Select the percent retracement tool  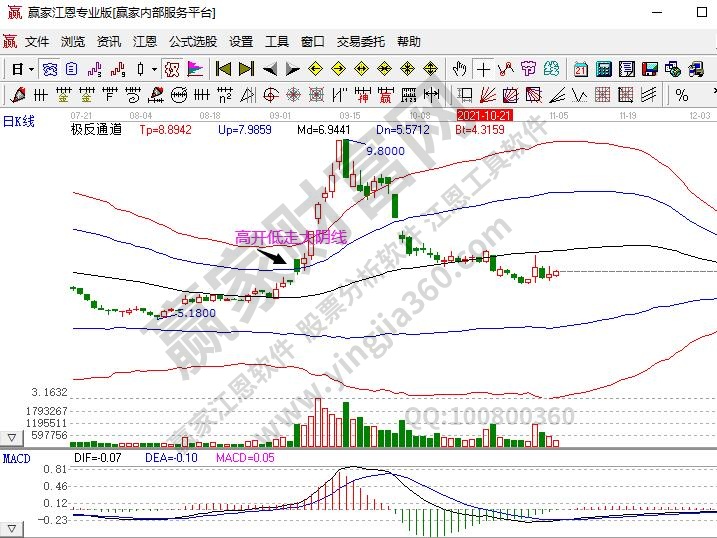point(682,95)
